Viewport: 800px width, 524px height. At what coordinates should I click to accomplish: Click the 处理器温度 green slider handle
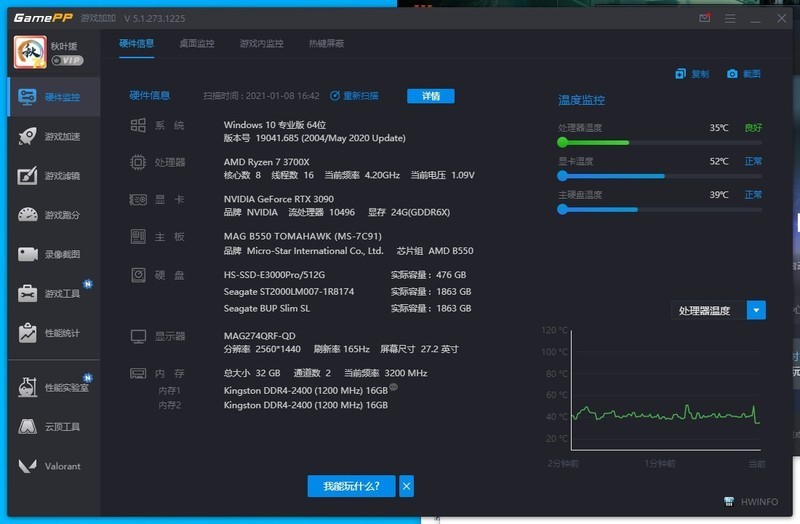pyautogui.click(x=563, y=142)
